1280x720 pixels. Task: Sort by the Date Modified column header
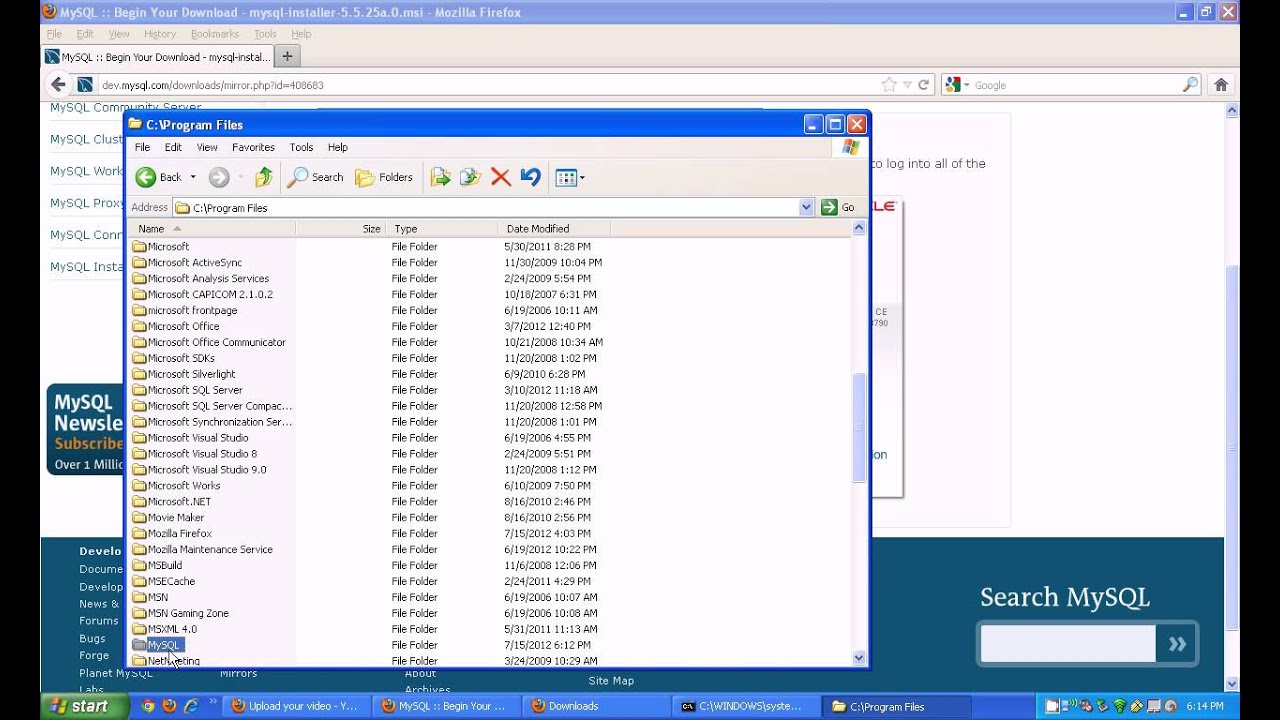pyautogui.click(x=555, y=229)
